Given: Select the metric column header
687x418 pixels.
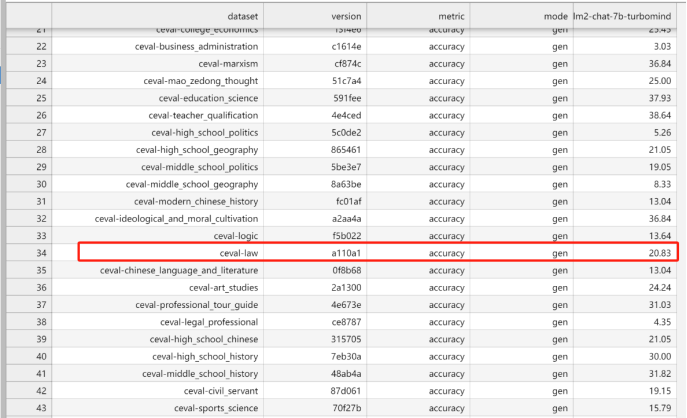Looking at the screenshot, I should click(x=418, y=16).
